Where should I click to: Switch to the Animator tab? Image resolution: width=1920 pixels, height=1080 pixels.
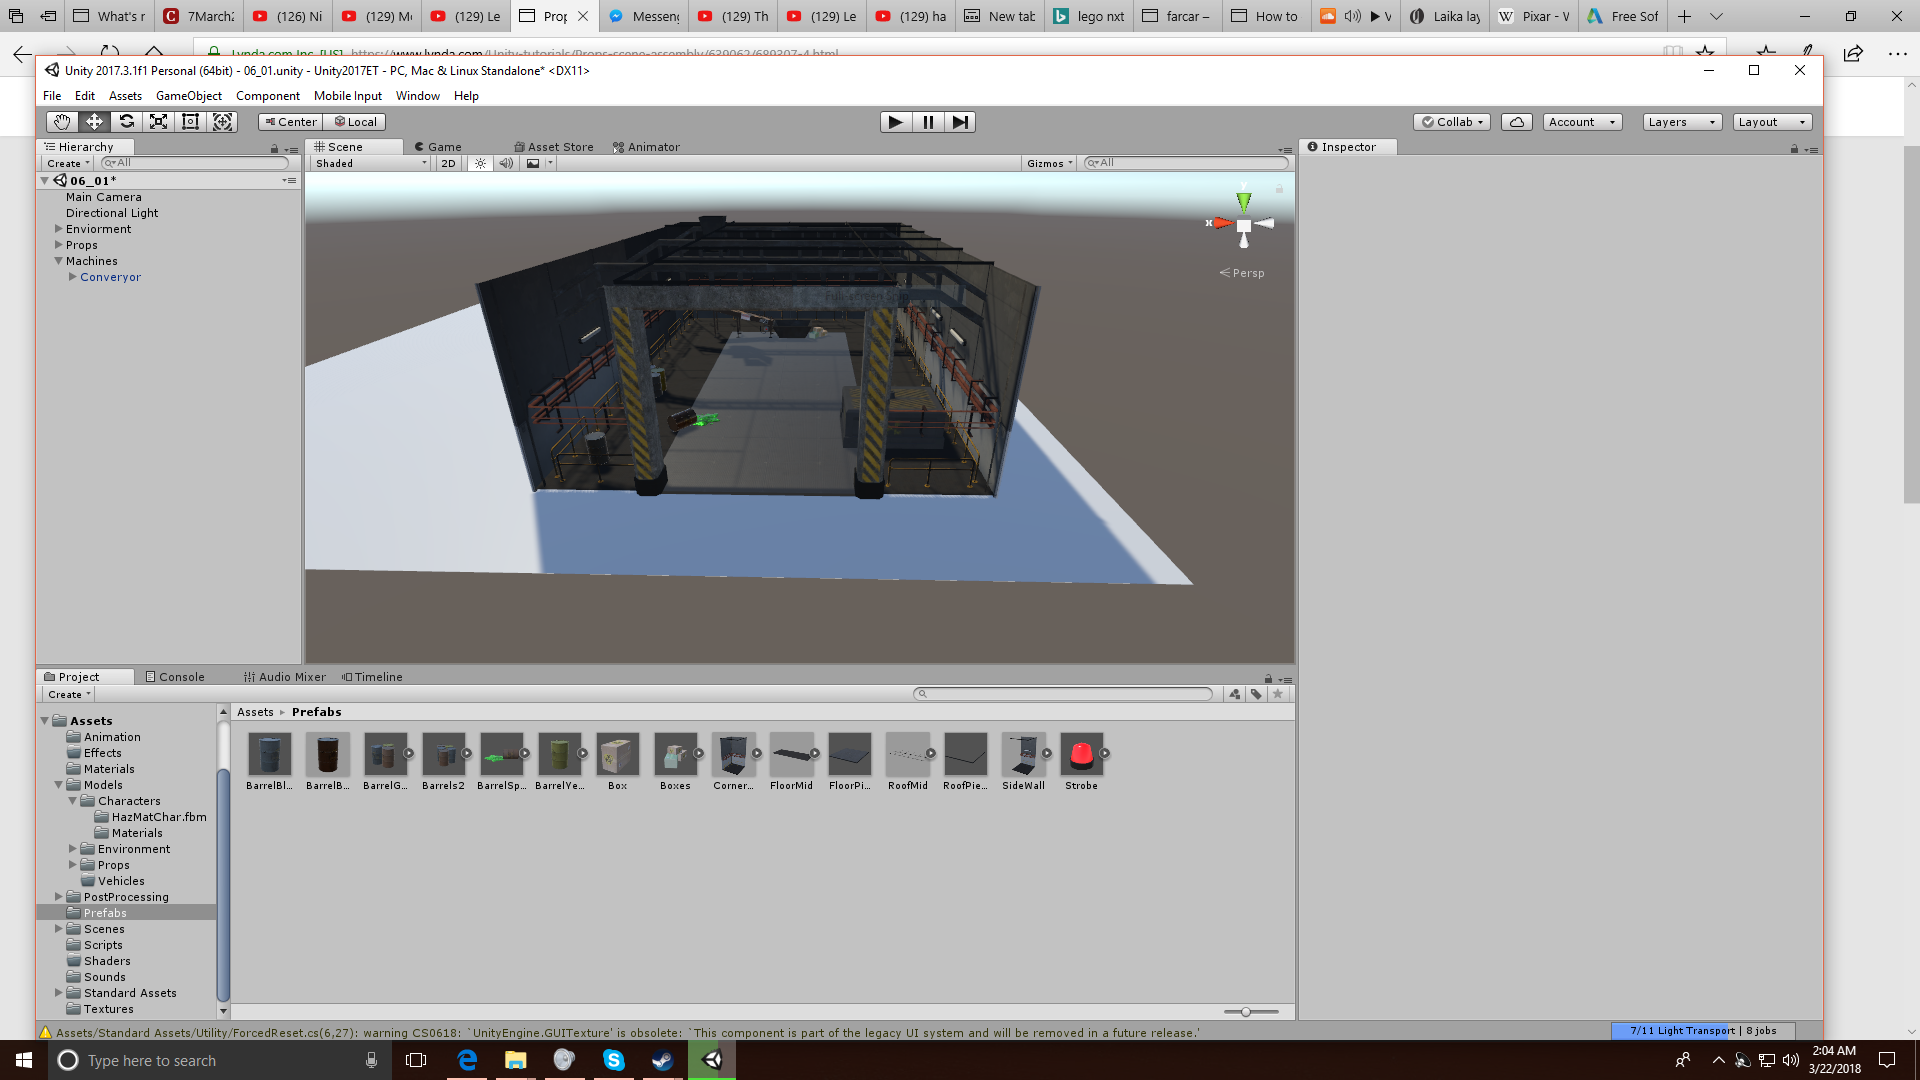click(x=646, y=147)
